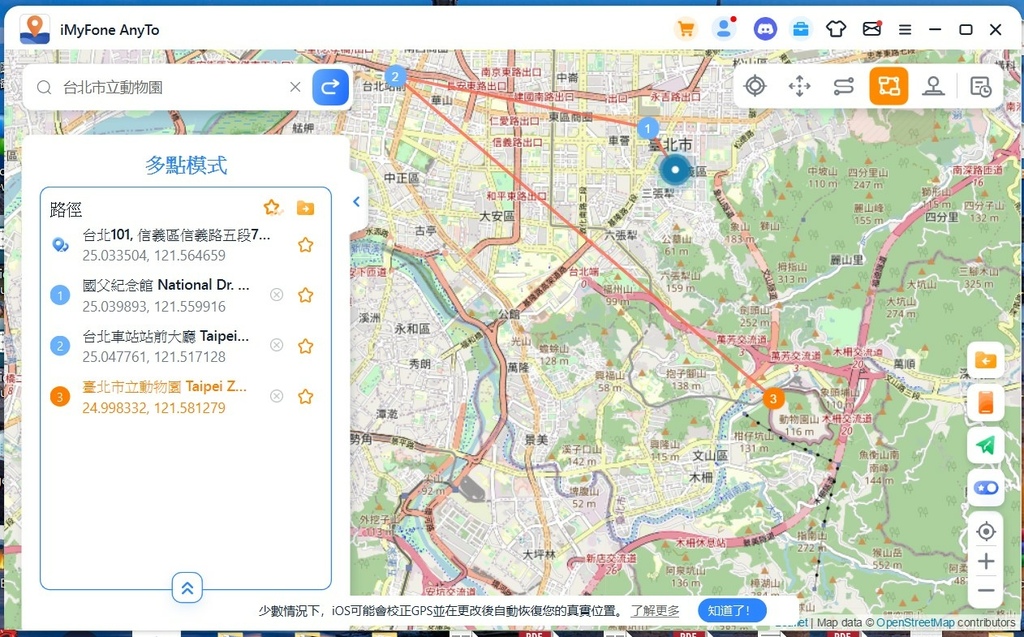Image resolution: width=1024 pixels, height=637 pixels.
Task: Collapse the side panel with left chevron
Action: (356, 201)
